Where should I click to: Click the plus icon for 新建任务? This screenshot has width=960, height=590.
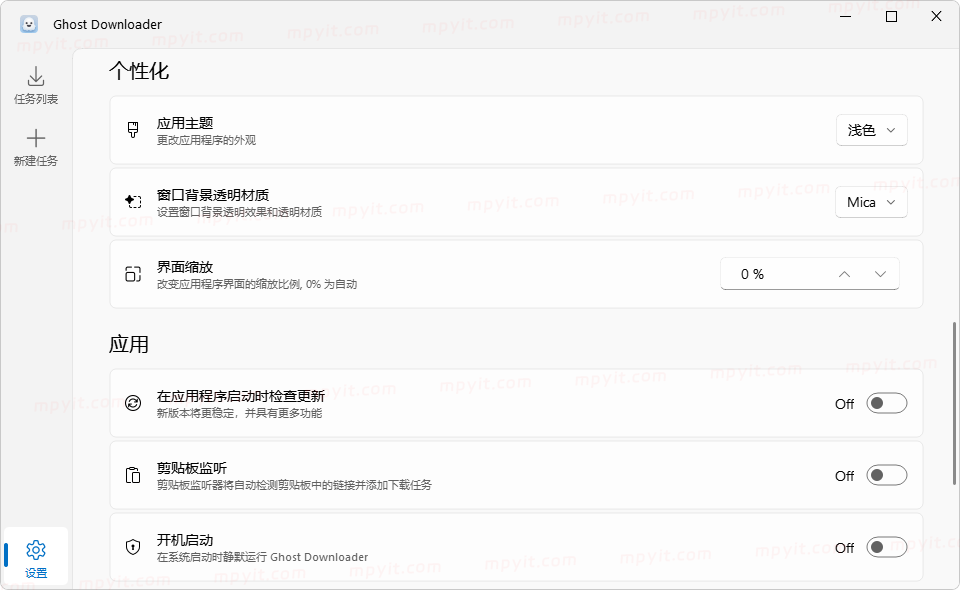[x=36, y=138]
